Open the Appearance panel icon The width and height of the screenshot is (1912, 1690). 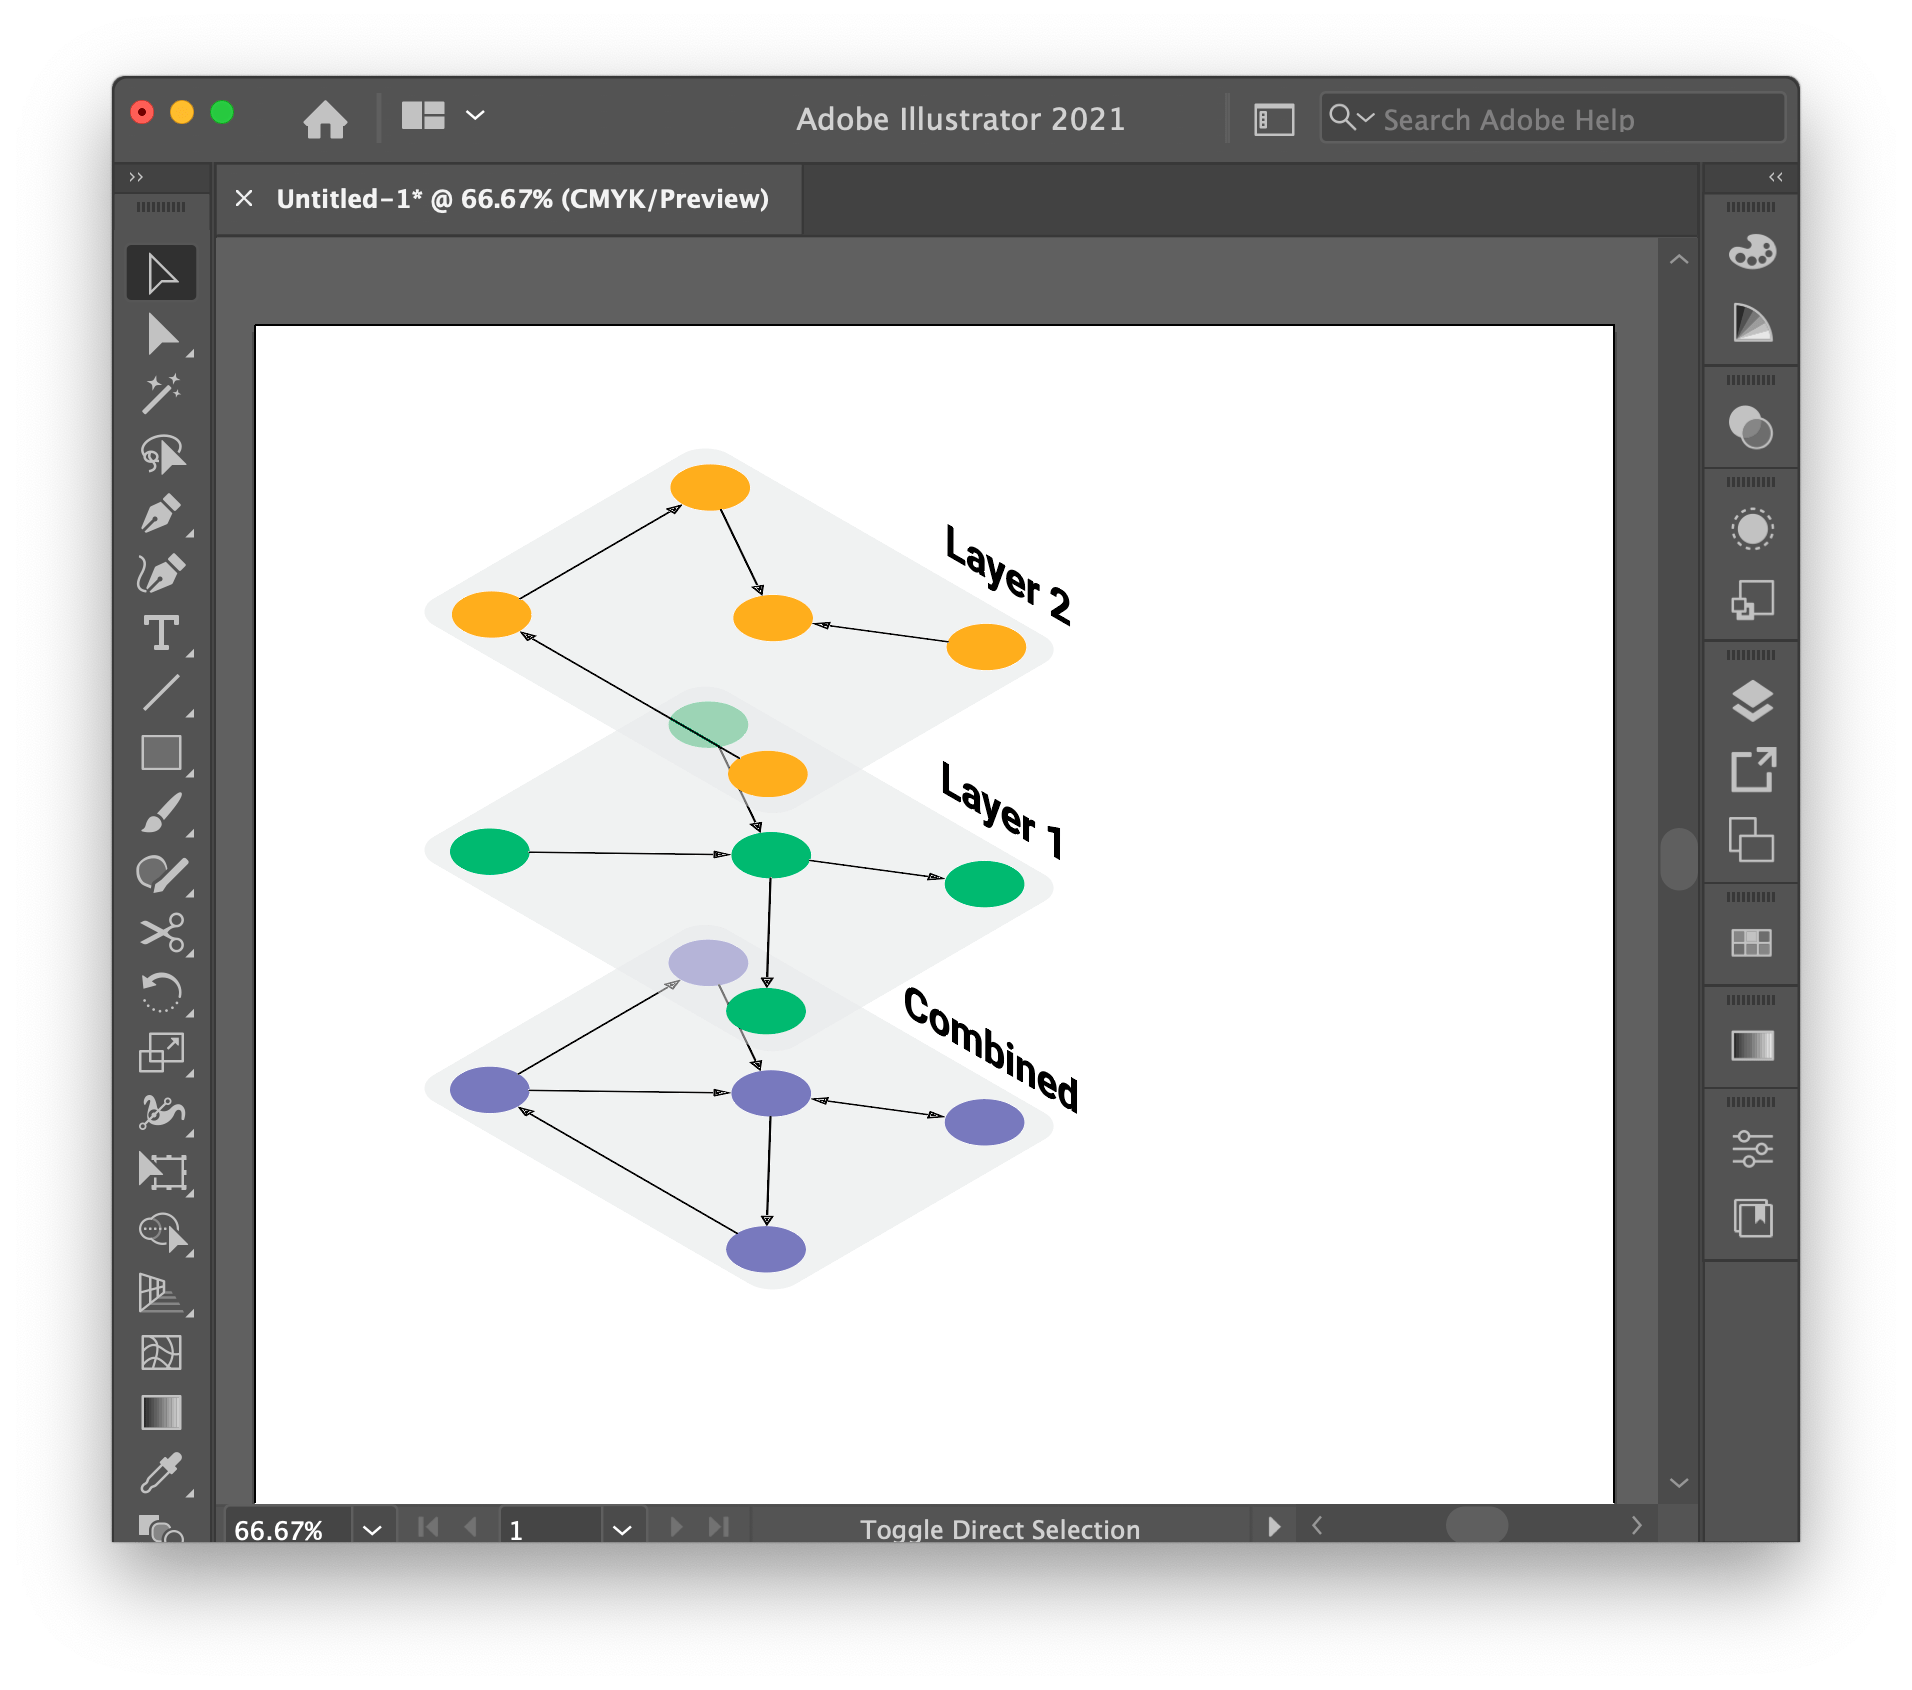coord(1752,529)
